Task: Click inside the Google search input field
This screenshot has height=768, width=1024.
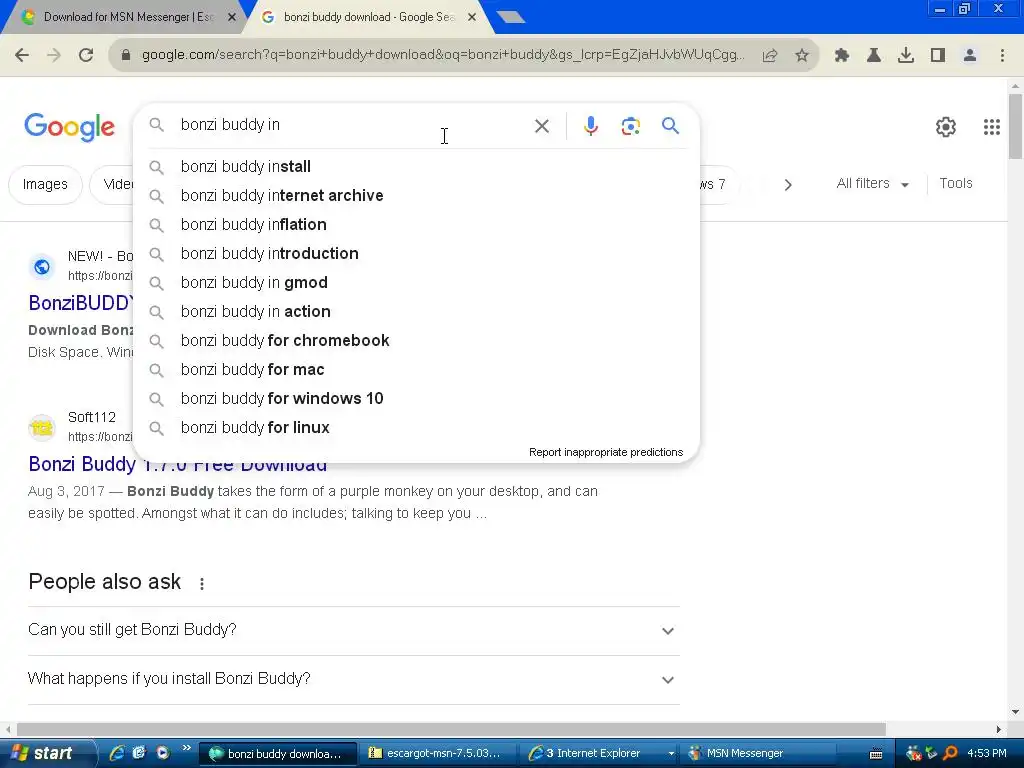Action: coord(353,125)
